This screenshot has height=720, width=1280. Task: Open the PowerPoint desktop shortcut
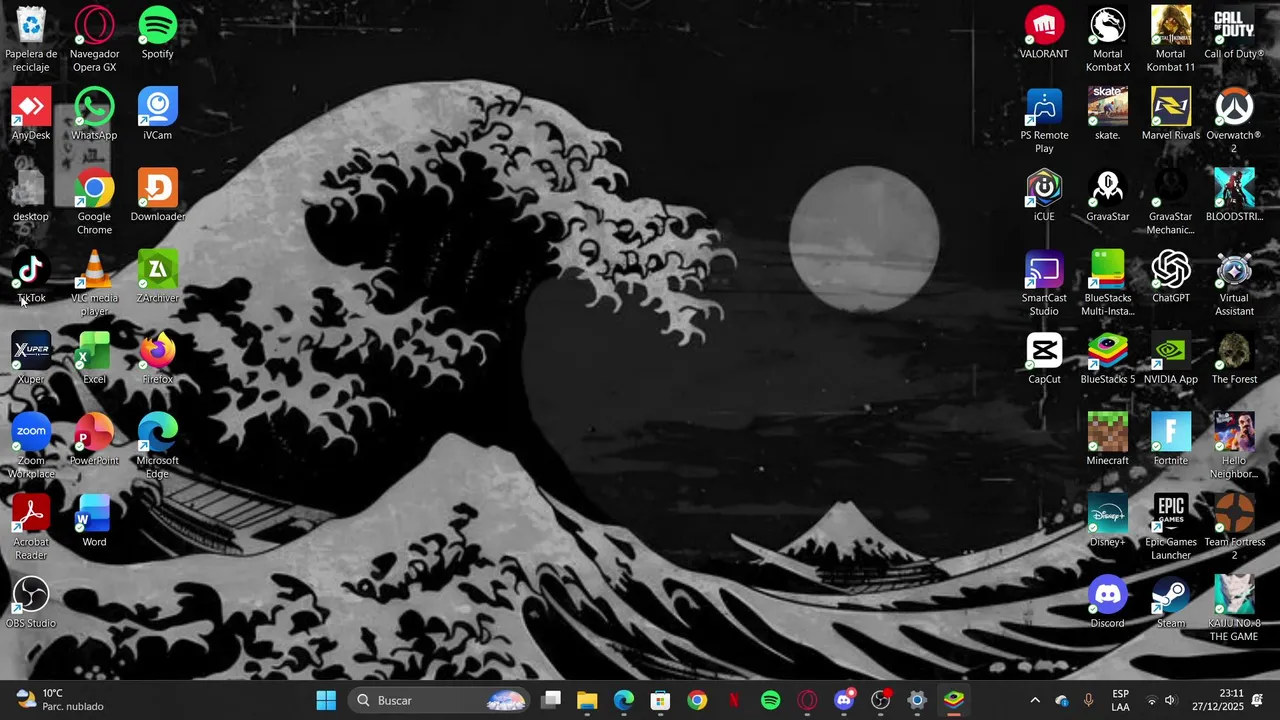coord(94,440)
